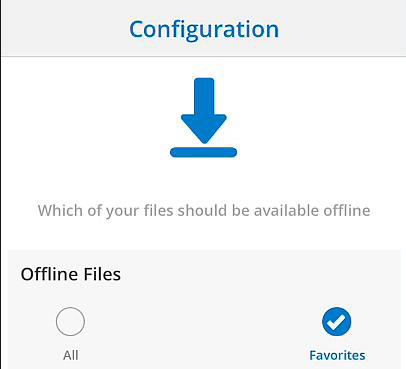Click the Offline Files heading
This screenshot has height=369, width=406.
click(71, 274)
